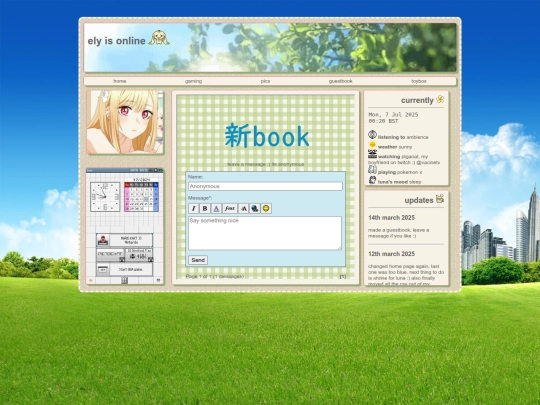The image size is (540, 405).
Task: Click the PictoChat-style button left of download button
Action: coord(110,255)
